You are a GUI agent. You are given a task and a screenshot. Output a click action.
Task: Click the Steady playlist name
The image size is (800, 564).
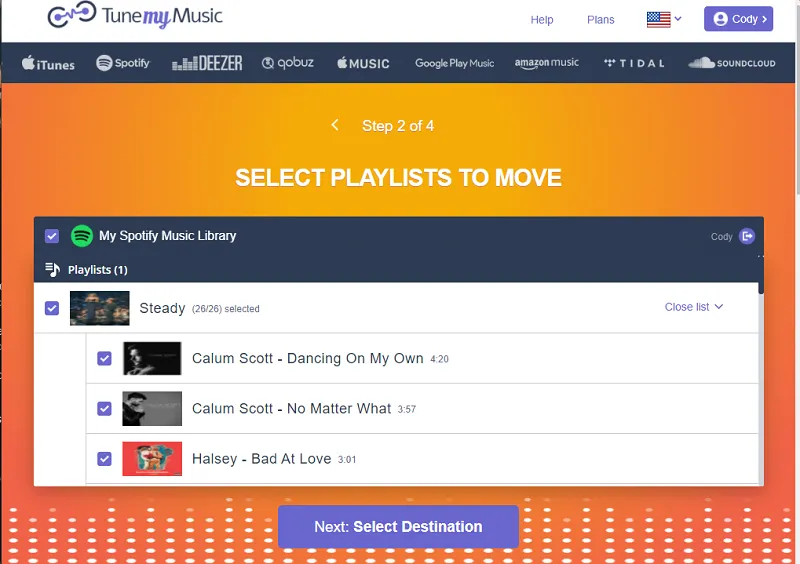[x=162, y=308]
